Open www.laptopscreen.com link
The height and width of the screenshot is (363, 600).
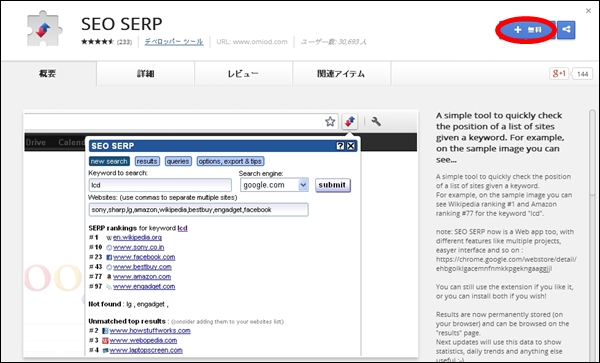tap(146, 350)
